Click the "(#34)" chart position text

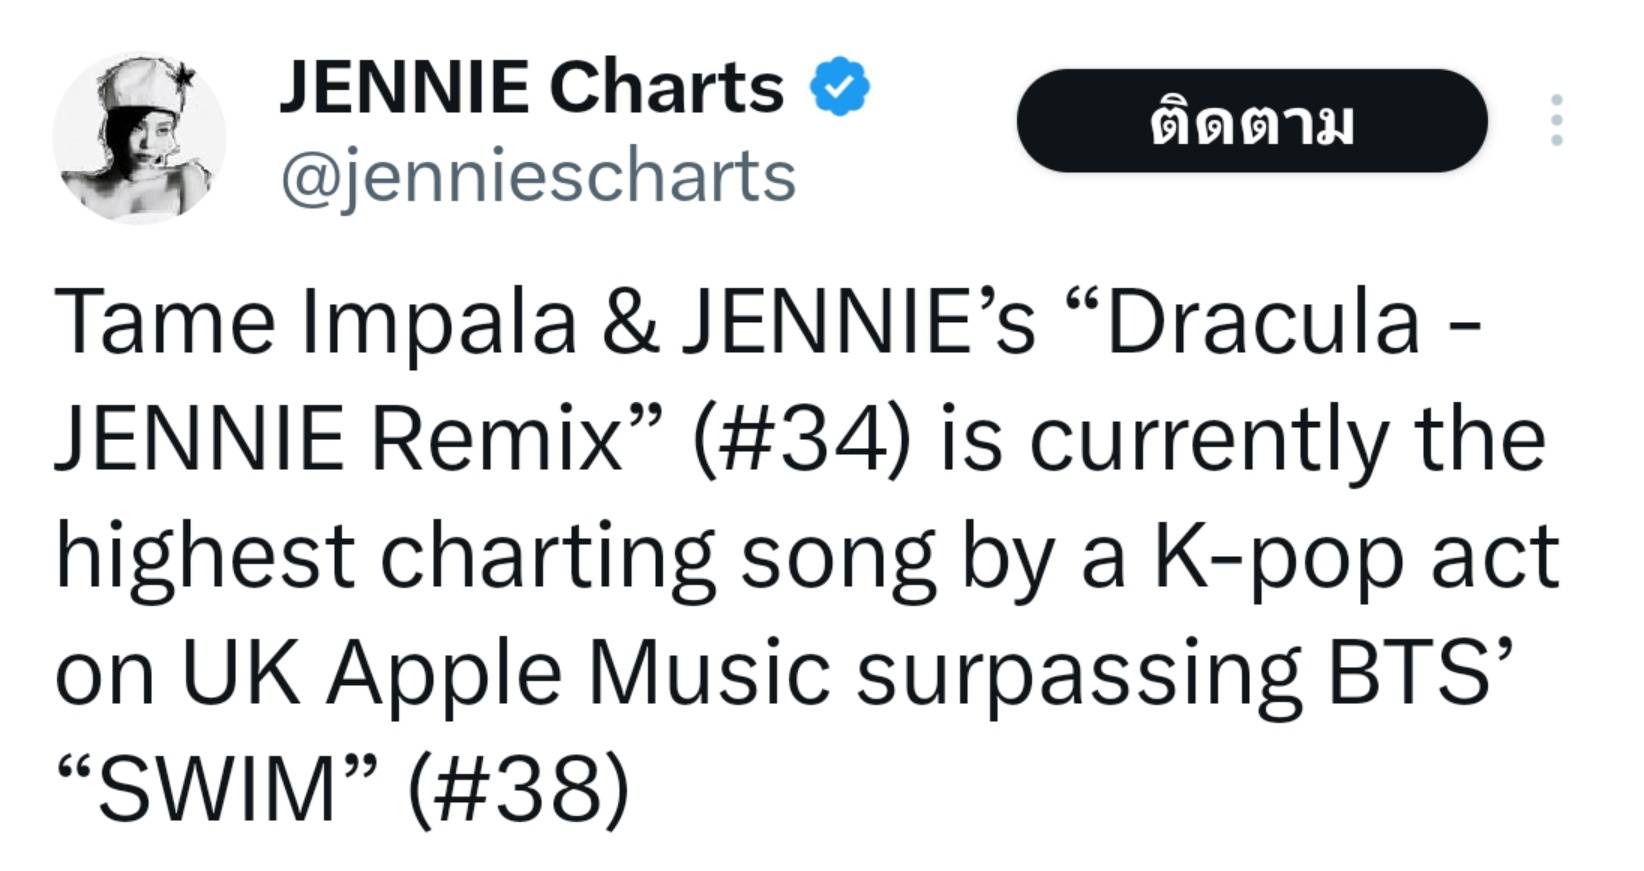(x=800, y=439)
